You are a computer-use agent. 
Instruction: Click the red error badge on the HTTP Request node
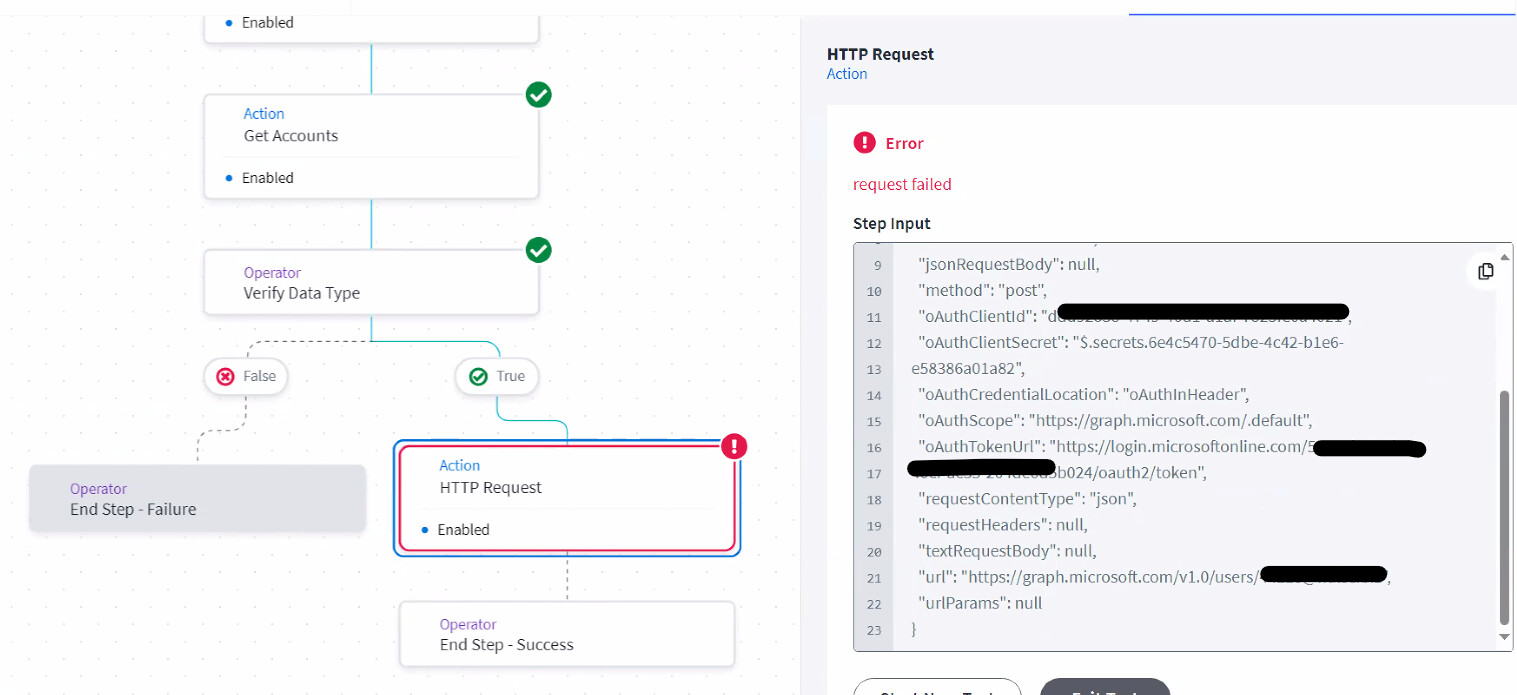click(x=735, y=447)
